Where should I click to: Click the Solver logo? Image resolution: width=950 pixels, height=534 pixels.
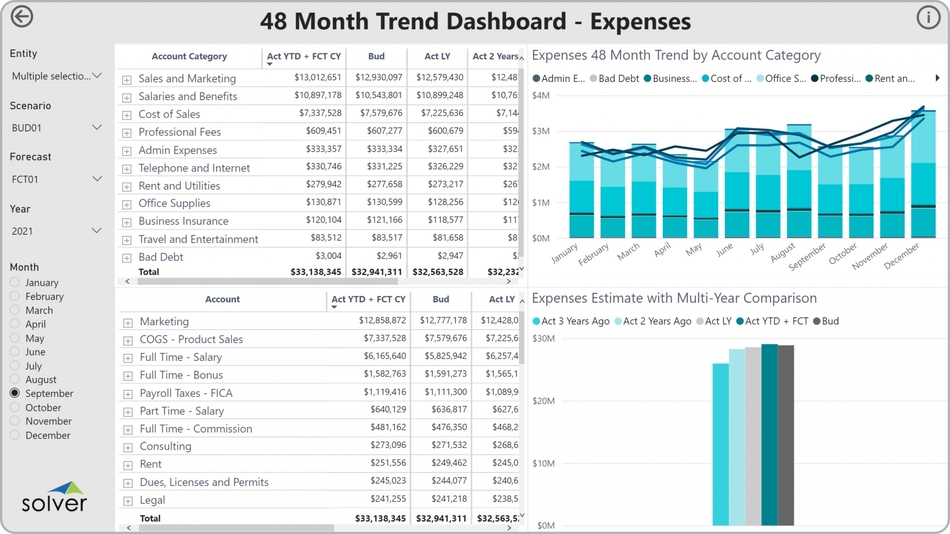[54, 497]
